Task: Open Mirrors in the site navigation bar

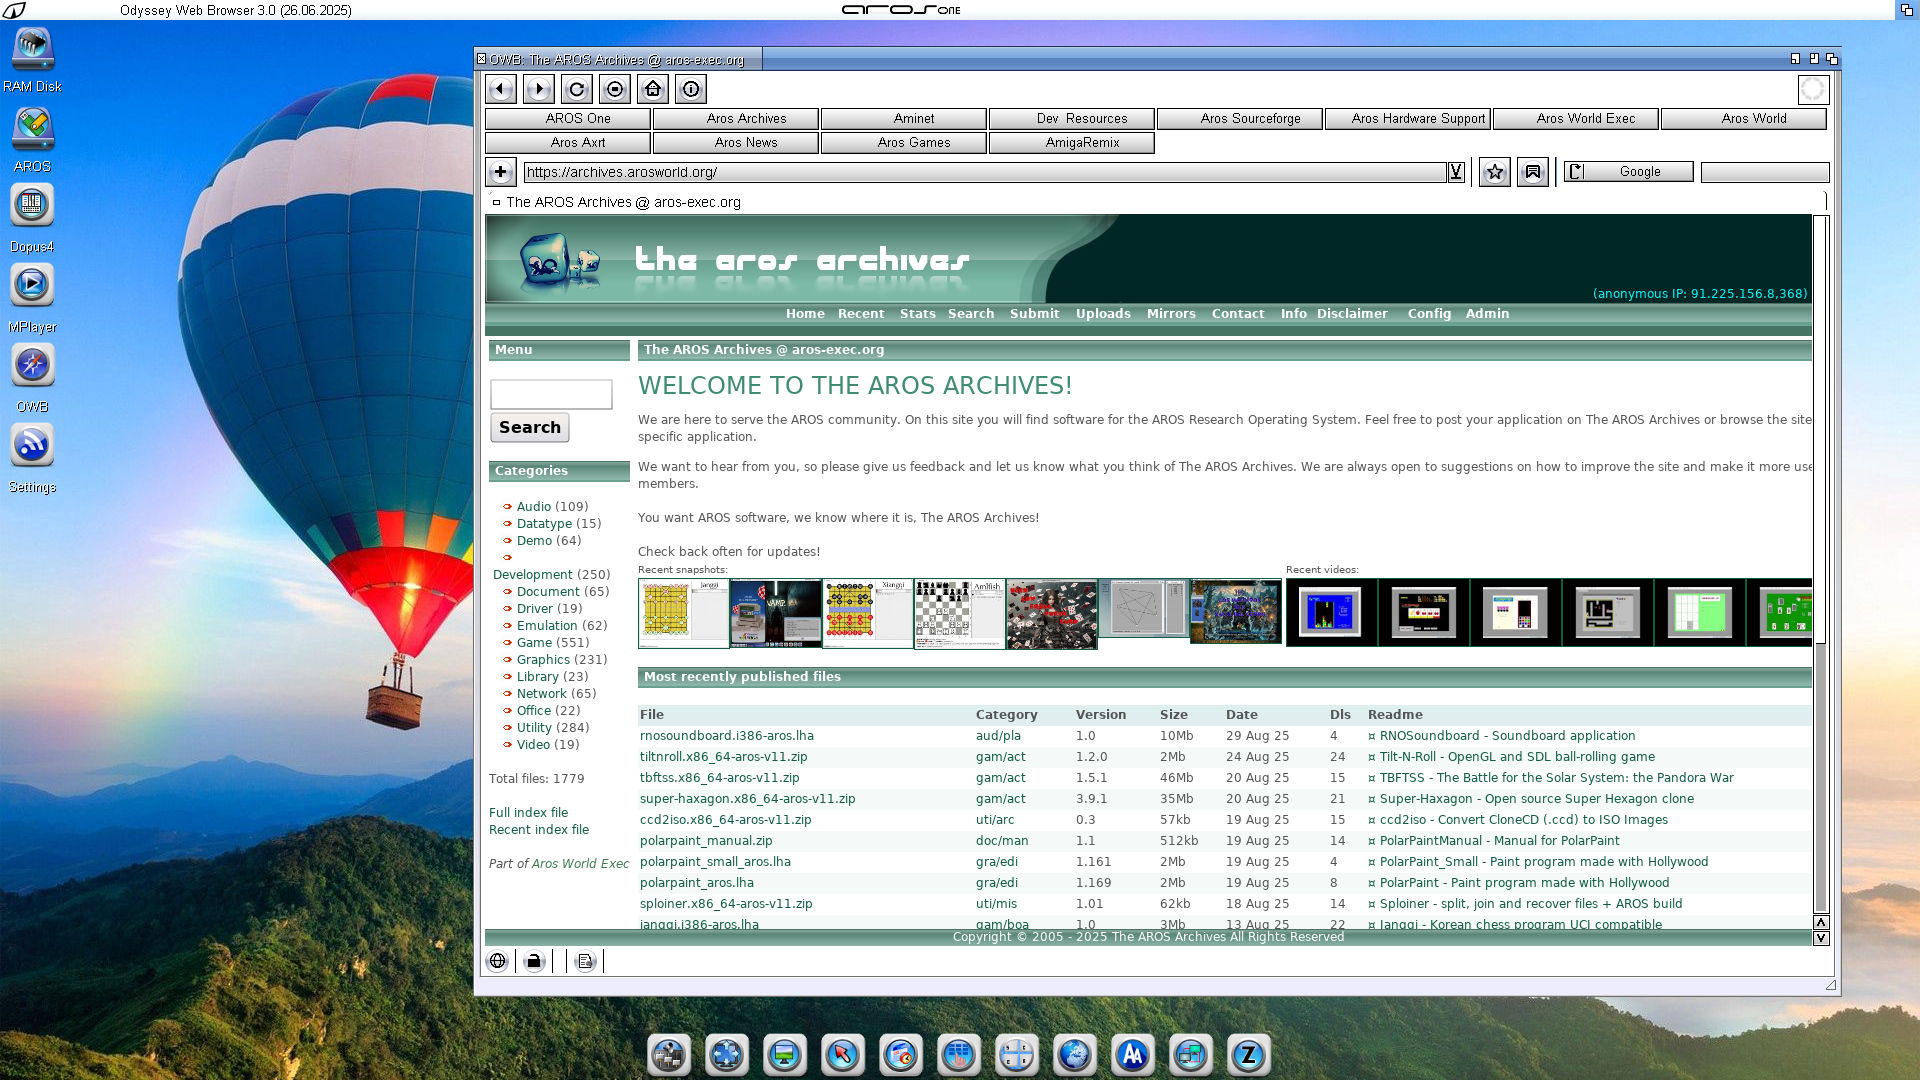Action: pos(1171,314)
